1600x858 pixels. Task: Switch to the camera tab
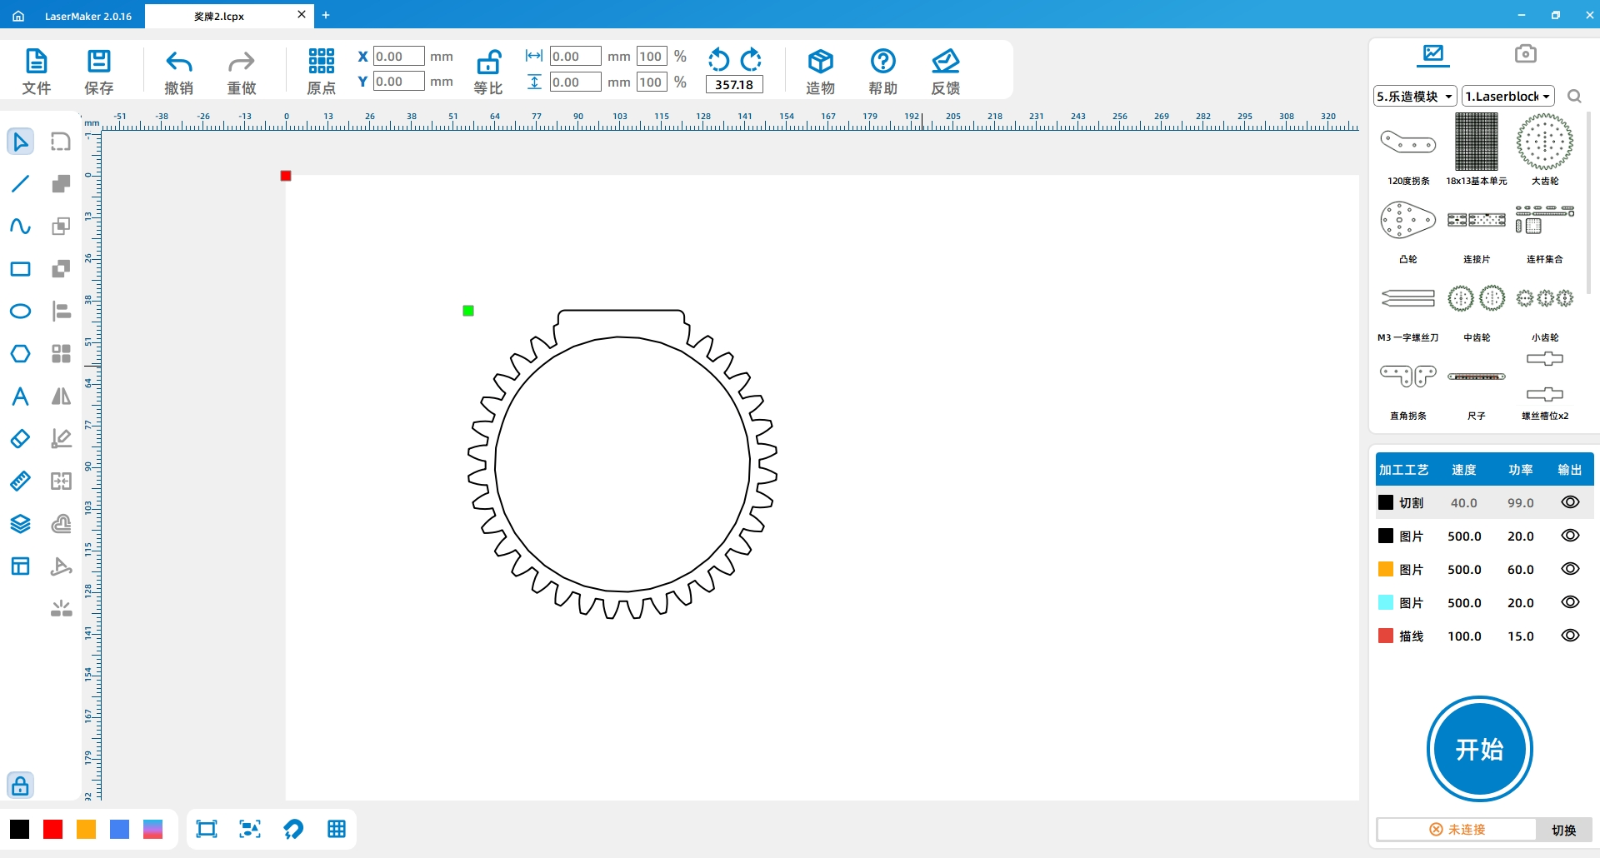1525,54
